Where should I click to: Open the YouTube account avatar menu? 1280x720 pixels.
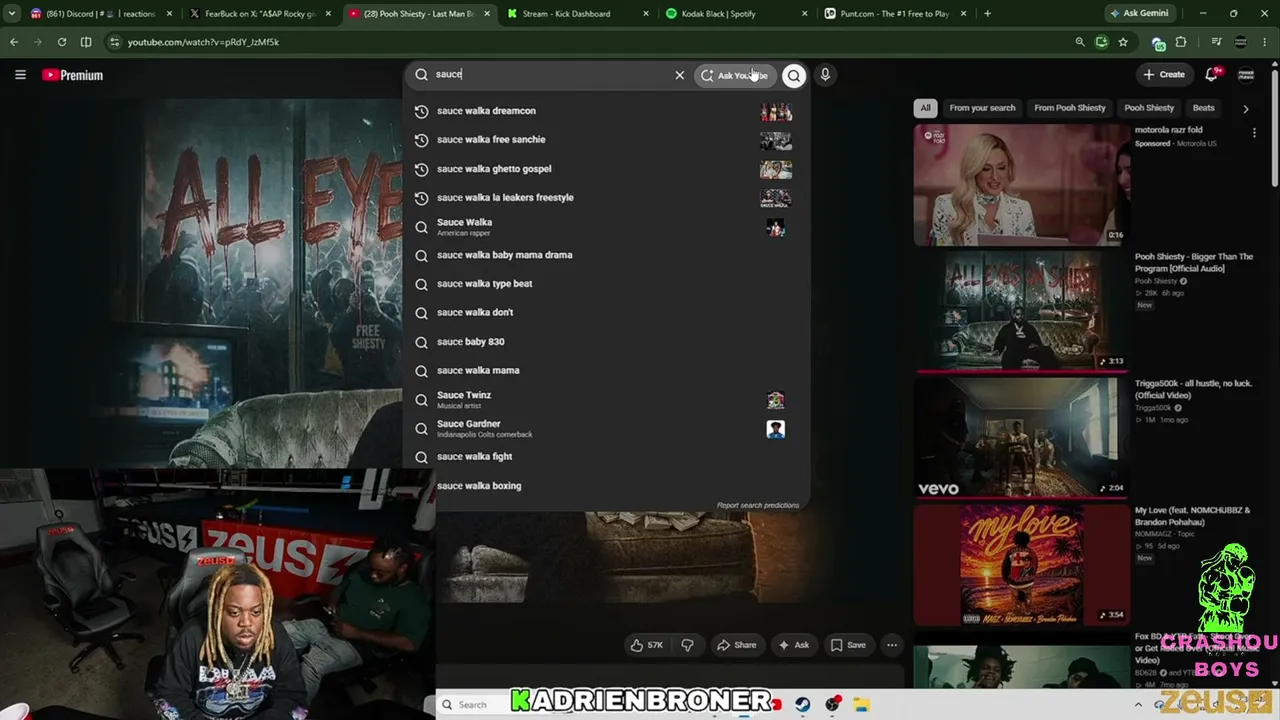(1246, 75)
